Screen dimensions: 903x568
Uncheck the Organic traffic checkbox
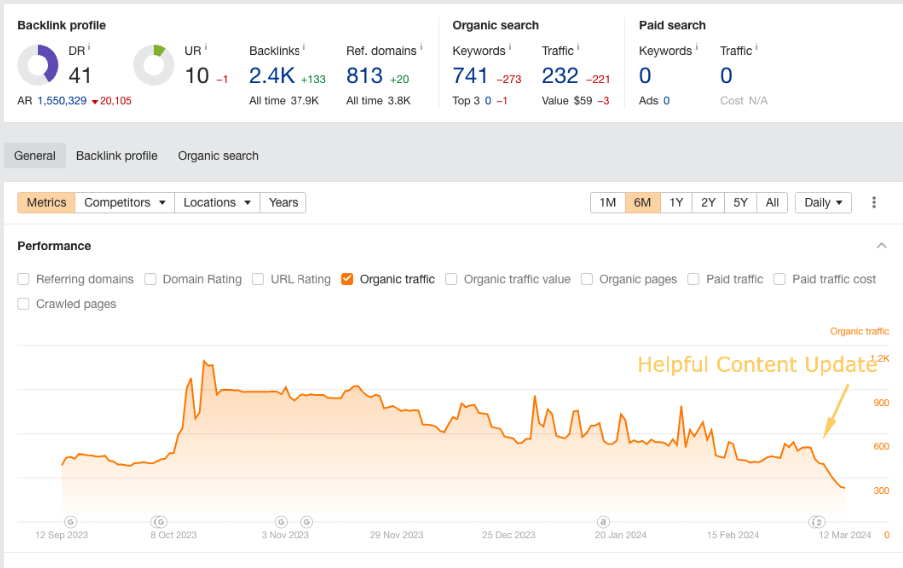point(347,280)
